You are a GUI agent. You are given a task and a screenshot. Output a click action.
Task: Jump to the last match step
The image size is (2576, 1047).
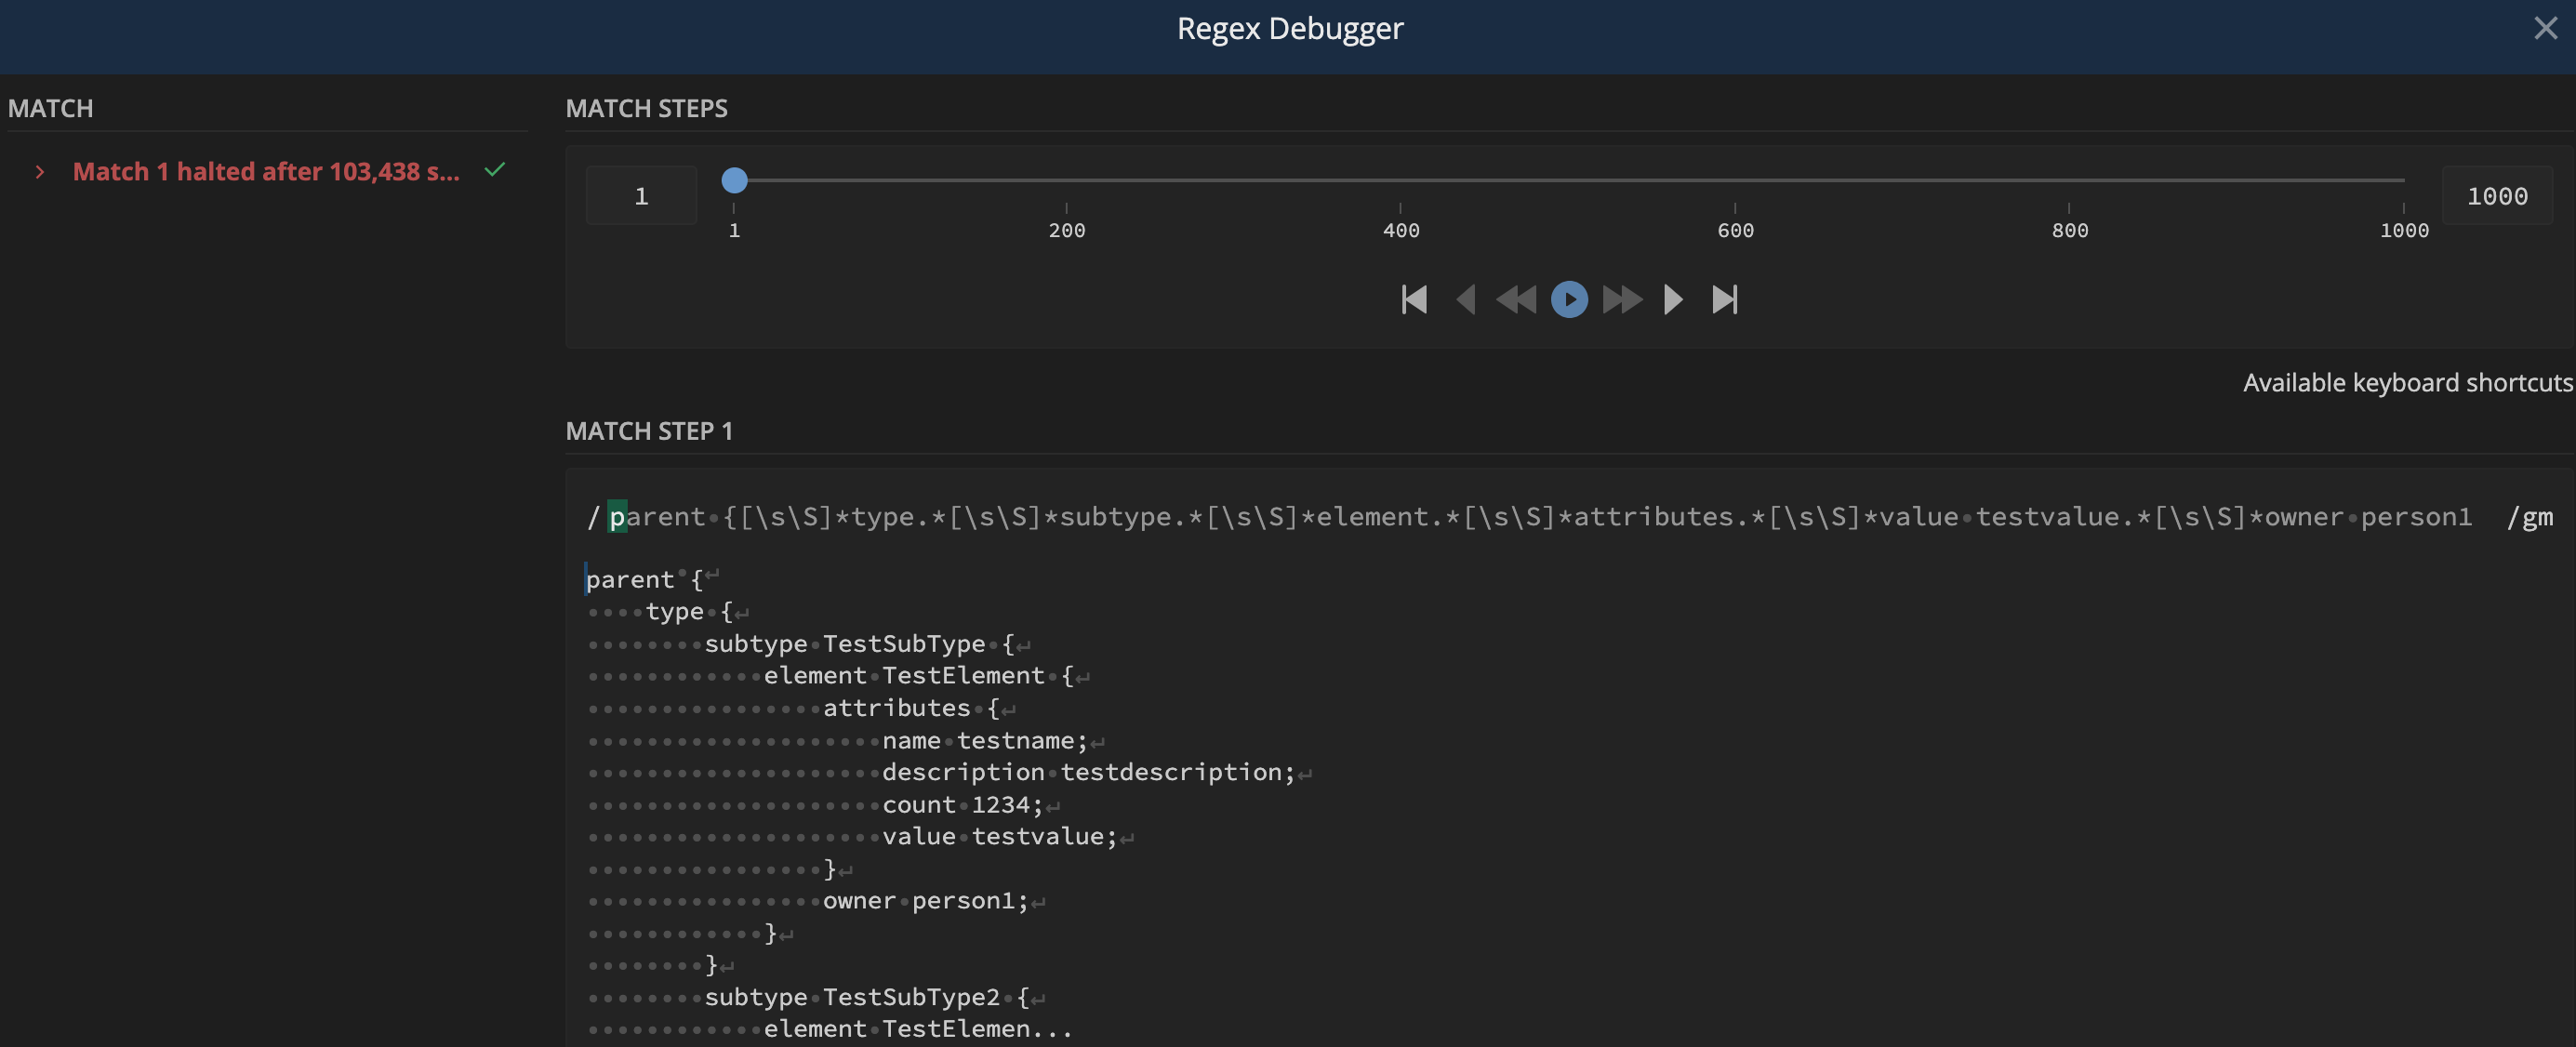[x=1725, y=299]
